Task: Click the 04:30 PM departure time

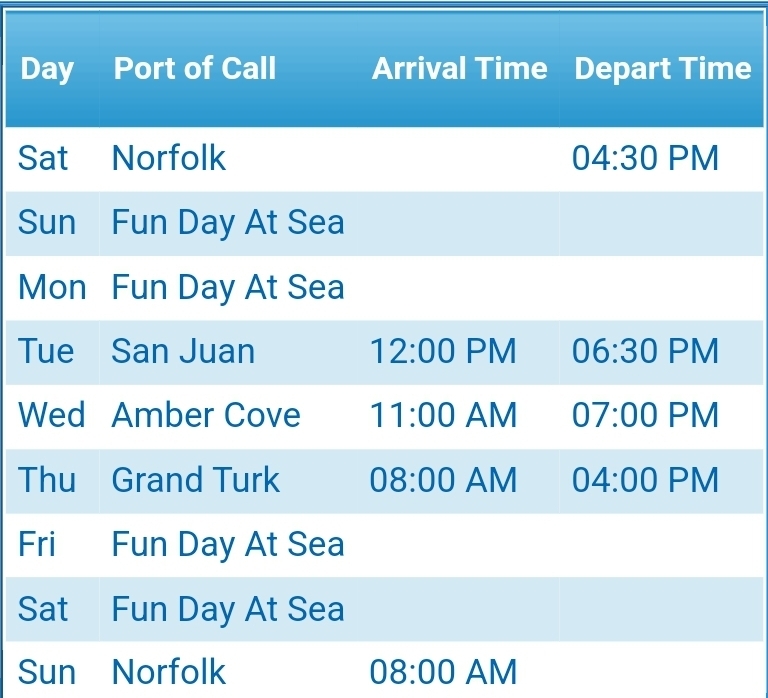Action: tap(645, 158)
